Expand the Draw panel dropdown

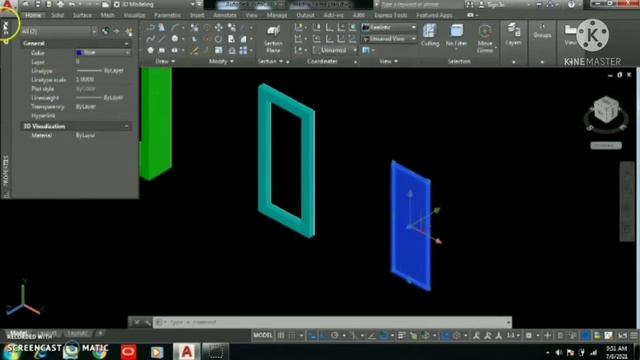165,61
